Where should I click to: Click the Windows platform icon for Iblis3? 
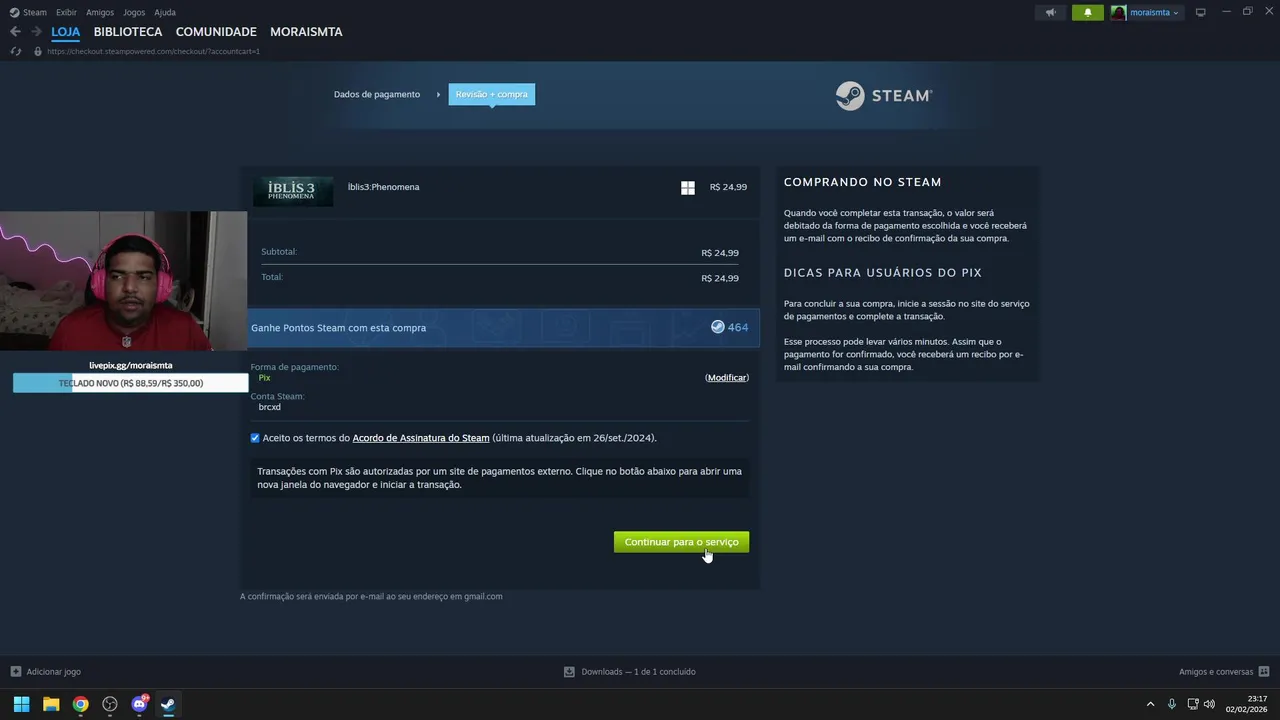(x=688, y=187)
